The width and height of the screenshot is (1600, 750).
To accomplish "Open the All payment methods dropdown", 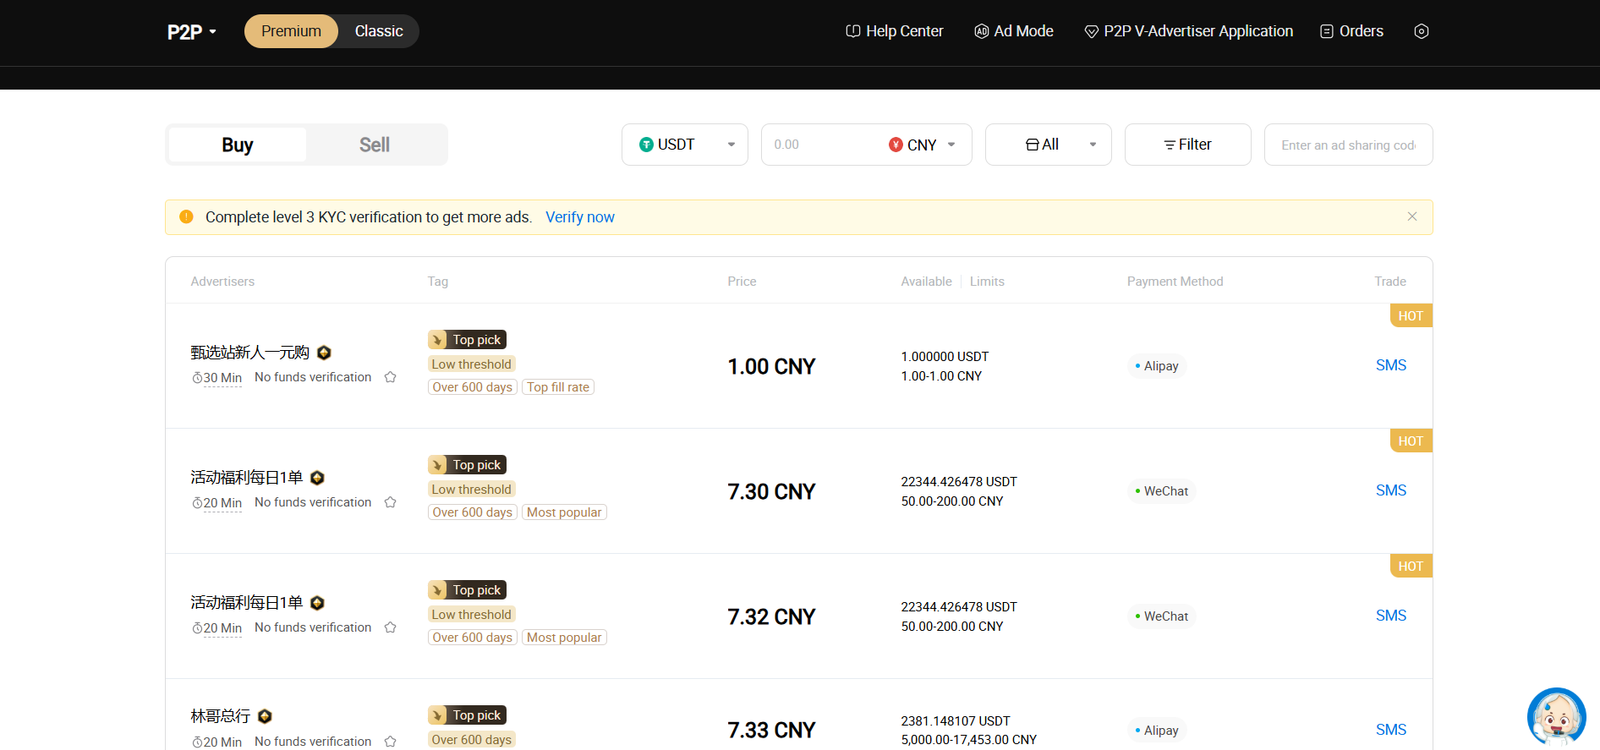I will pyautogui.click(x=1048, y=145).
